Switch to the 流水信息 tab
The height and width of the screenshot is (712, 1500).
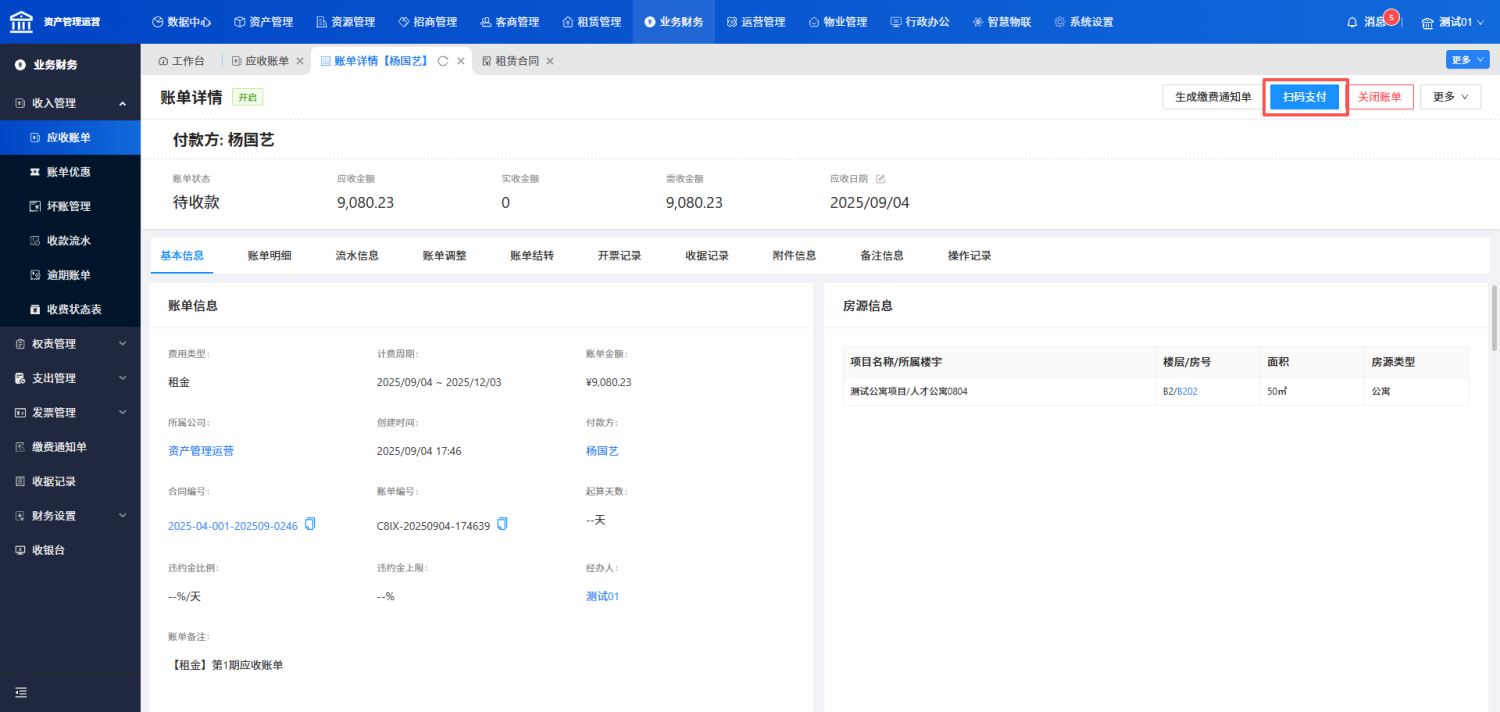(357, 255)
